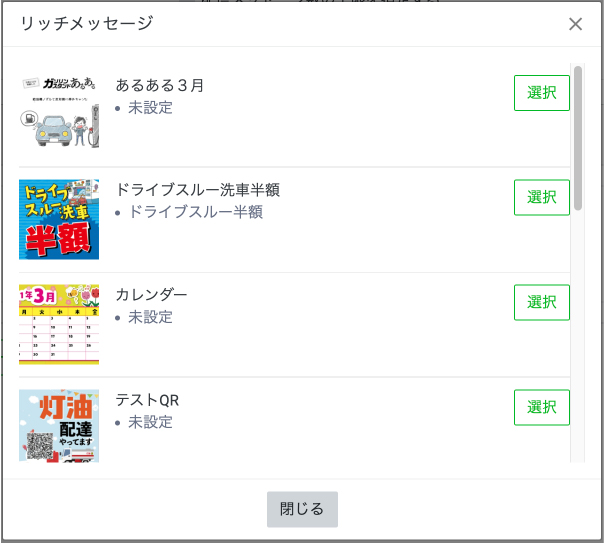The image size is (604, 544).
Task: Click the March calendar thumbnail
Action: [x=59, y=324]
